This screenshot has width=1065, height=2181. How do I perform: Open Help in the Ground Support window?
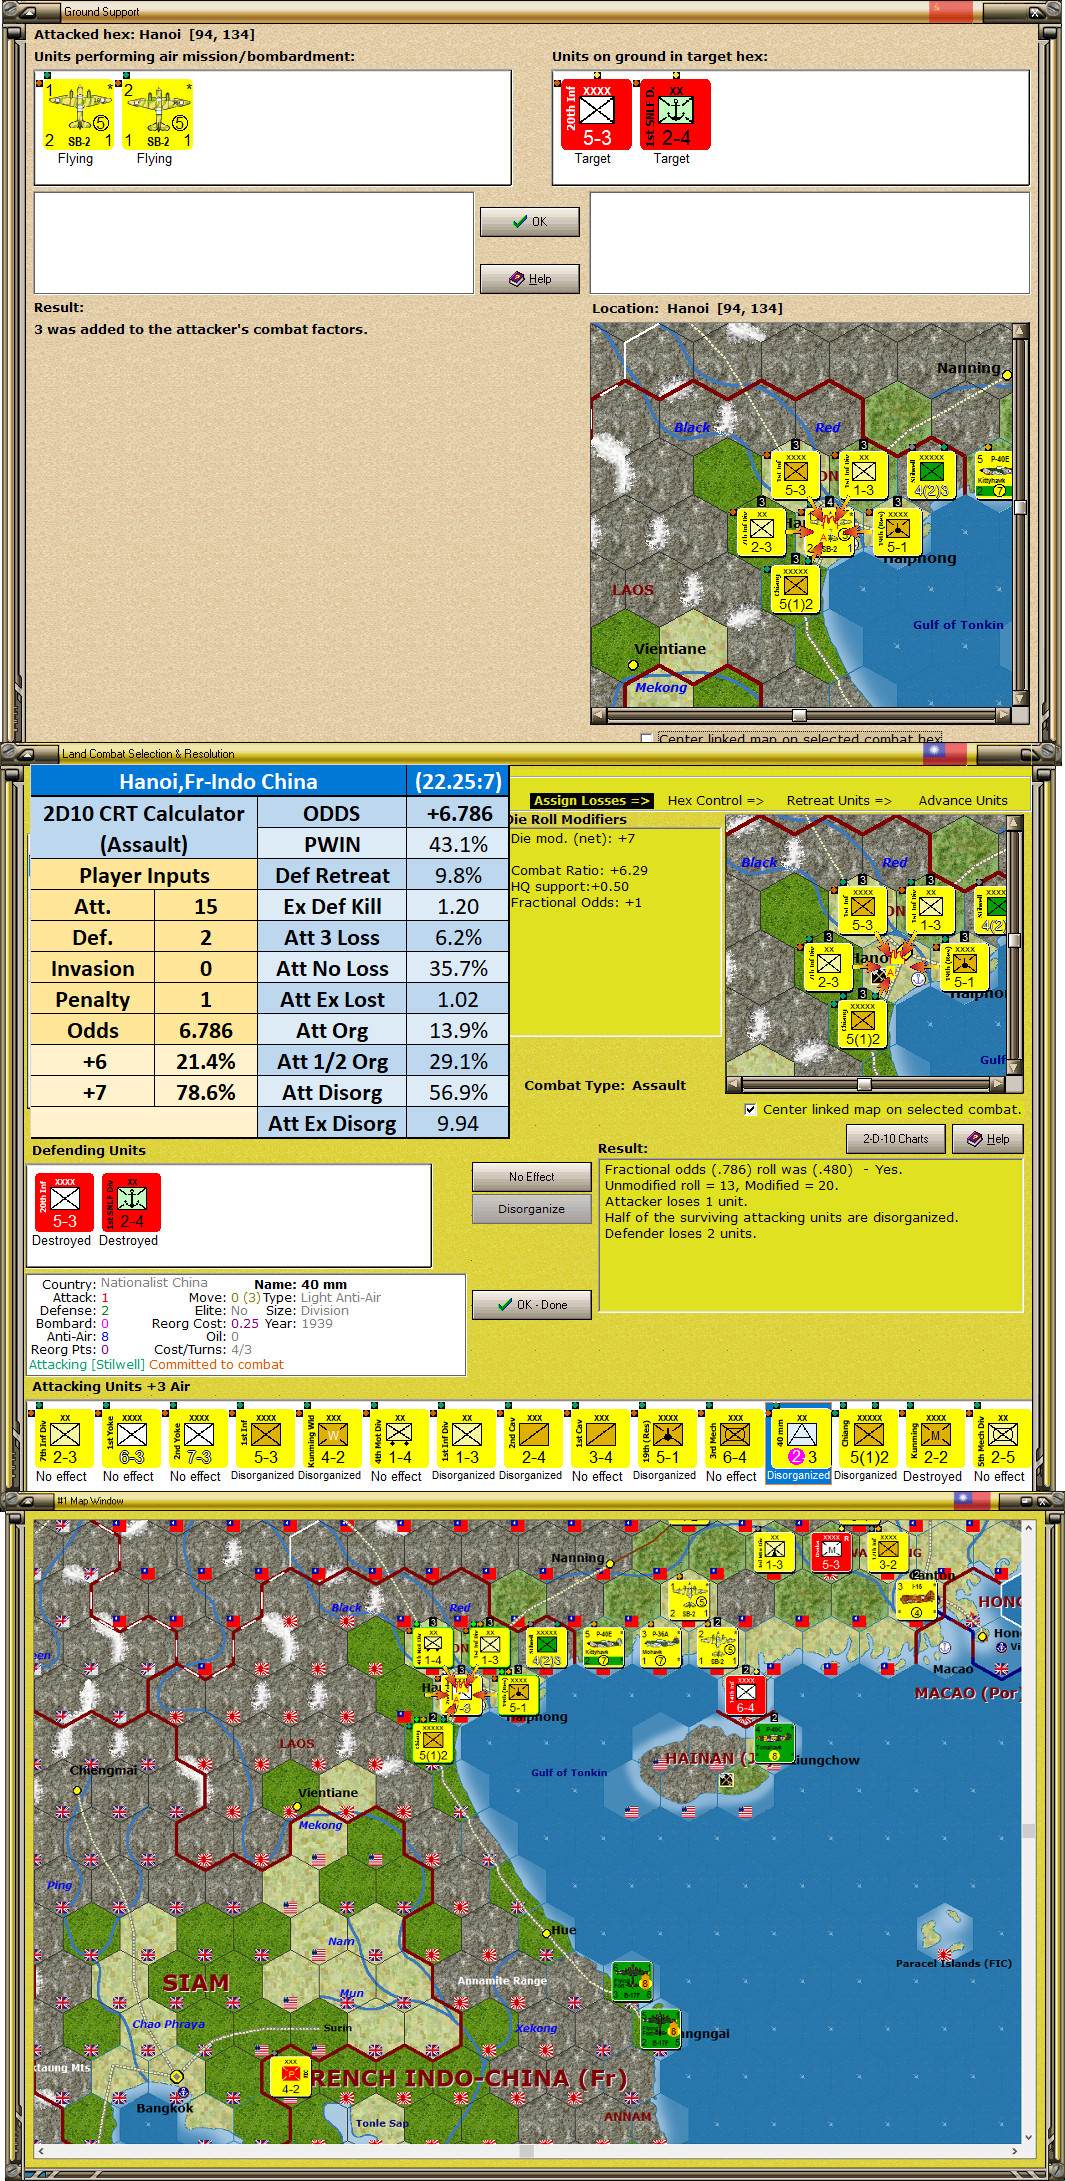coord(529,279)
